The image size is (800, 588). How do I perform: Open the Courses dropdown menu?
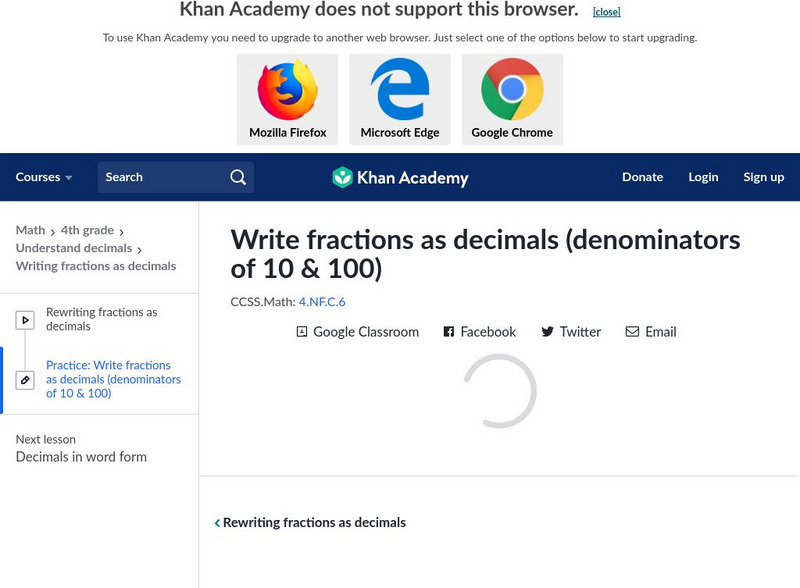[x=44, y=177]
